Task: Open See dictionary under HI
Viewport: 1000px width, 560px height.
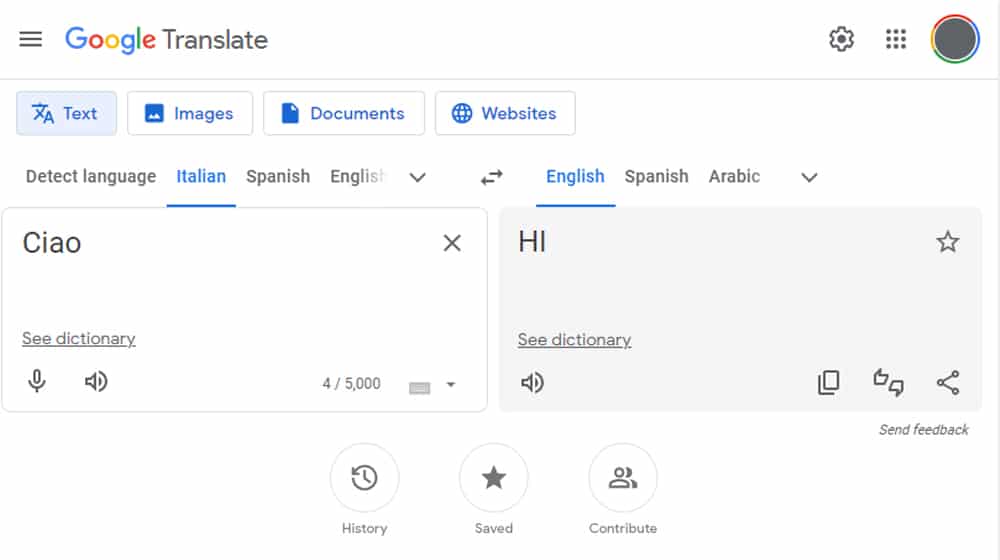Action: (574, 340)
